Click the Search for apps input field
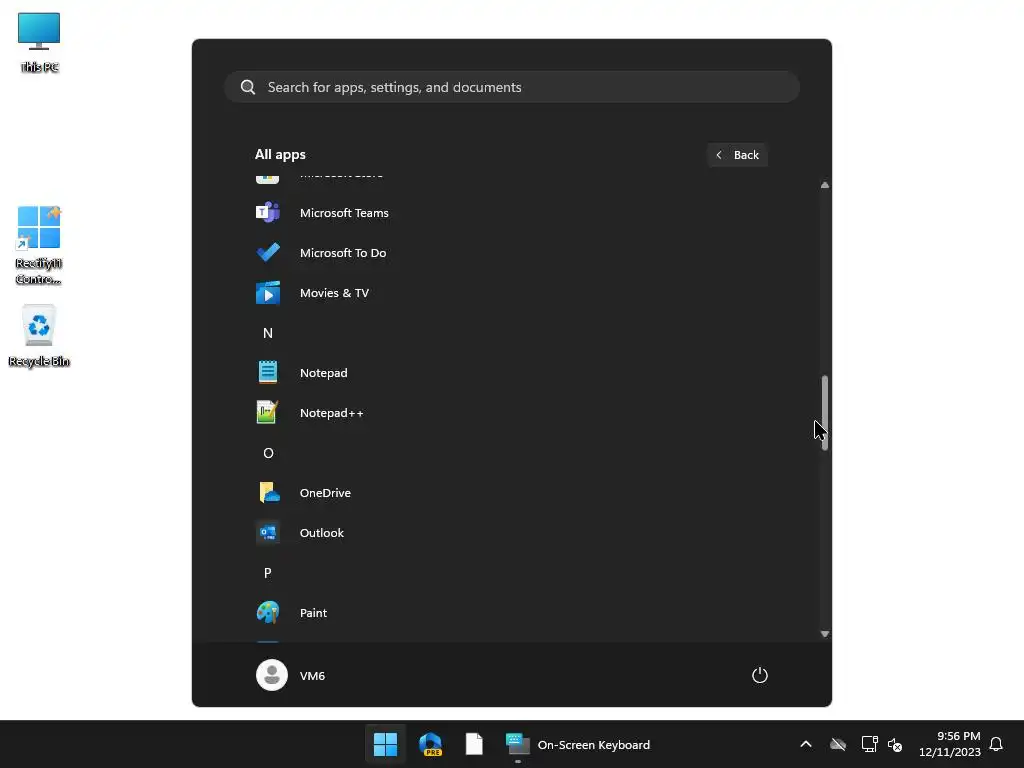Image resolution: width=1024 pixels, height=768 pixels. [512, 87]
